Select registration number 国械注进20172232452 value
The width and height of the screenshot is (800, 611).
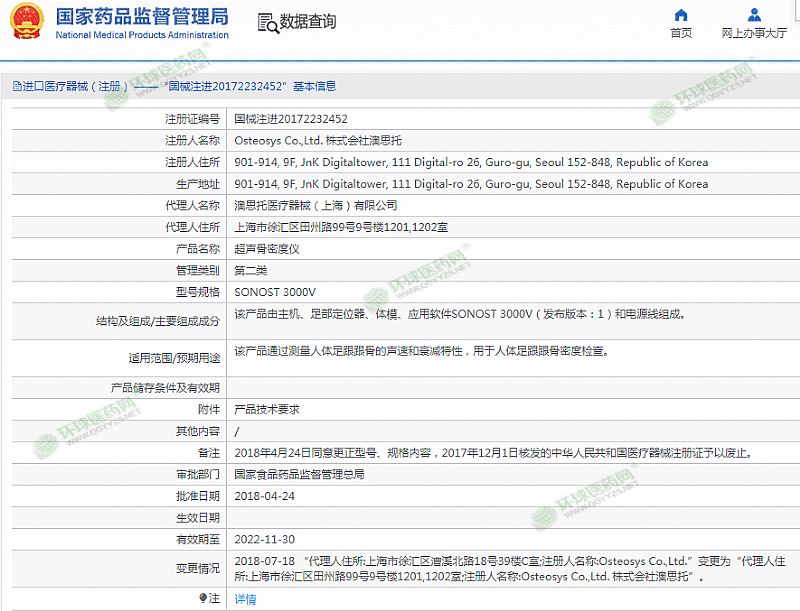[x=290, y=118]
